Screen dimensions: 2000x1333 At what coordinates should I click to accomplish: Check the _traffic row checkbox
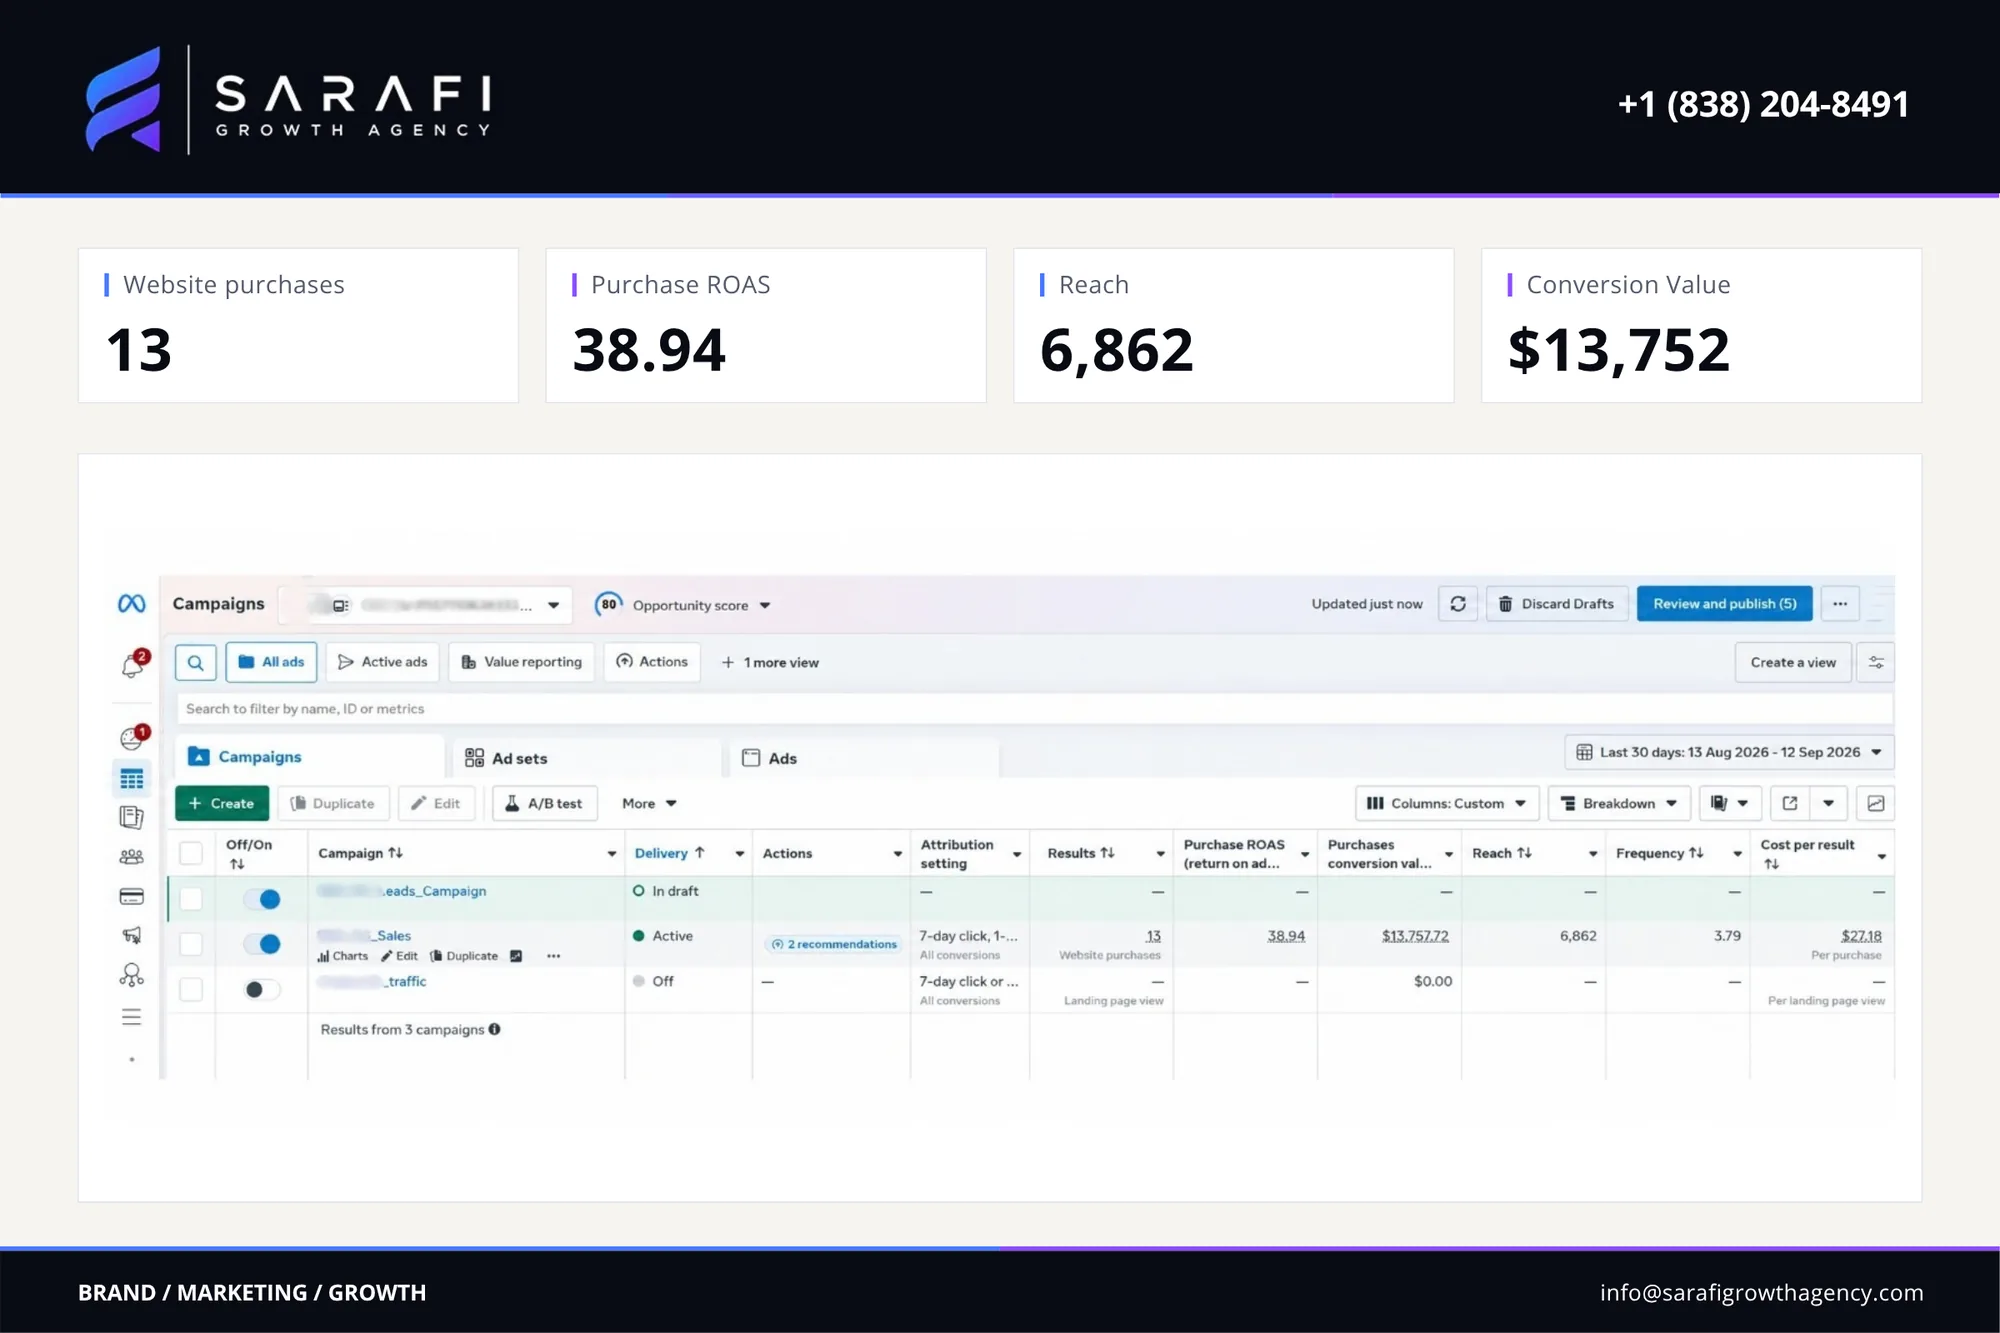pyautogui.click(x=191, y=989)
